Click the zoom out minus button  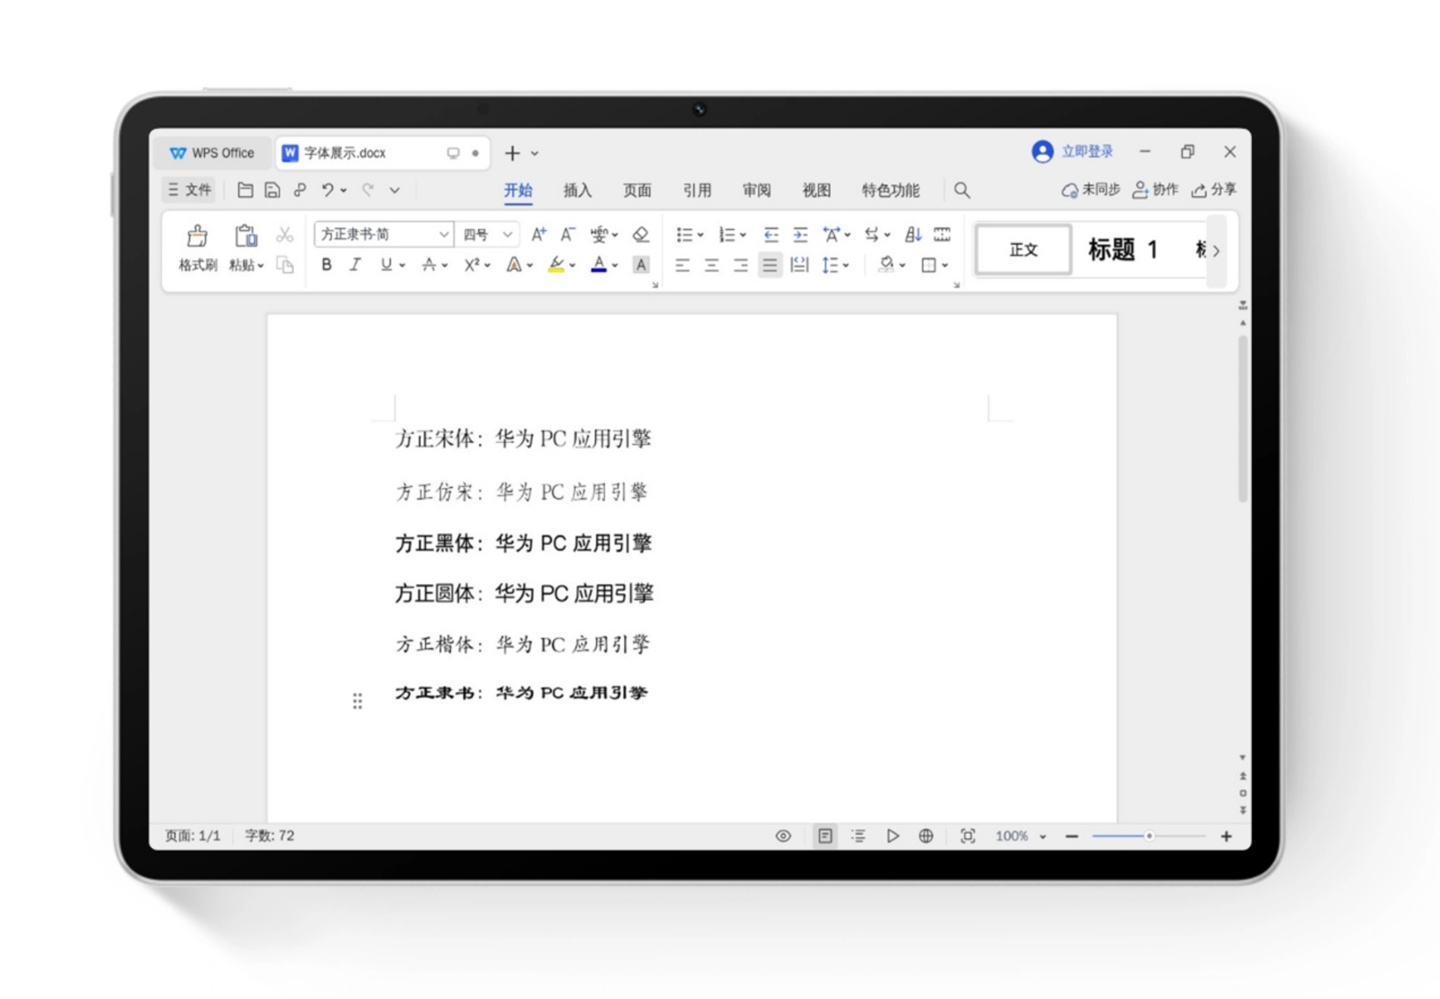[x=1072, y=836]
